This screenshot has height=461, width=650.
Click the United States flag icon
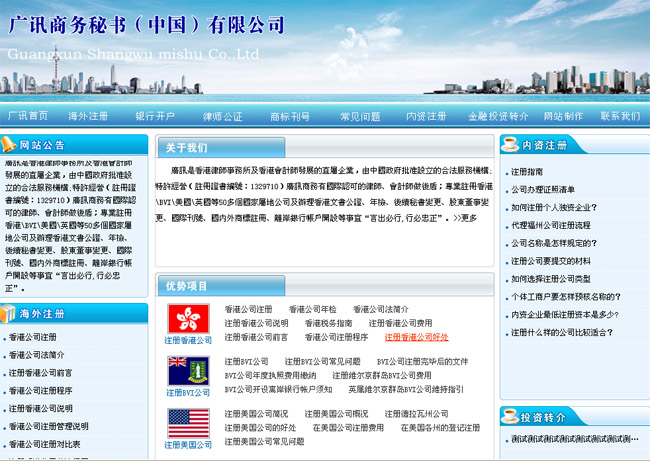(x=188, y=422)
